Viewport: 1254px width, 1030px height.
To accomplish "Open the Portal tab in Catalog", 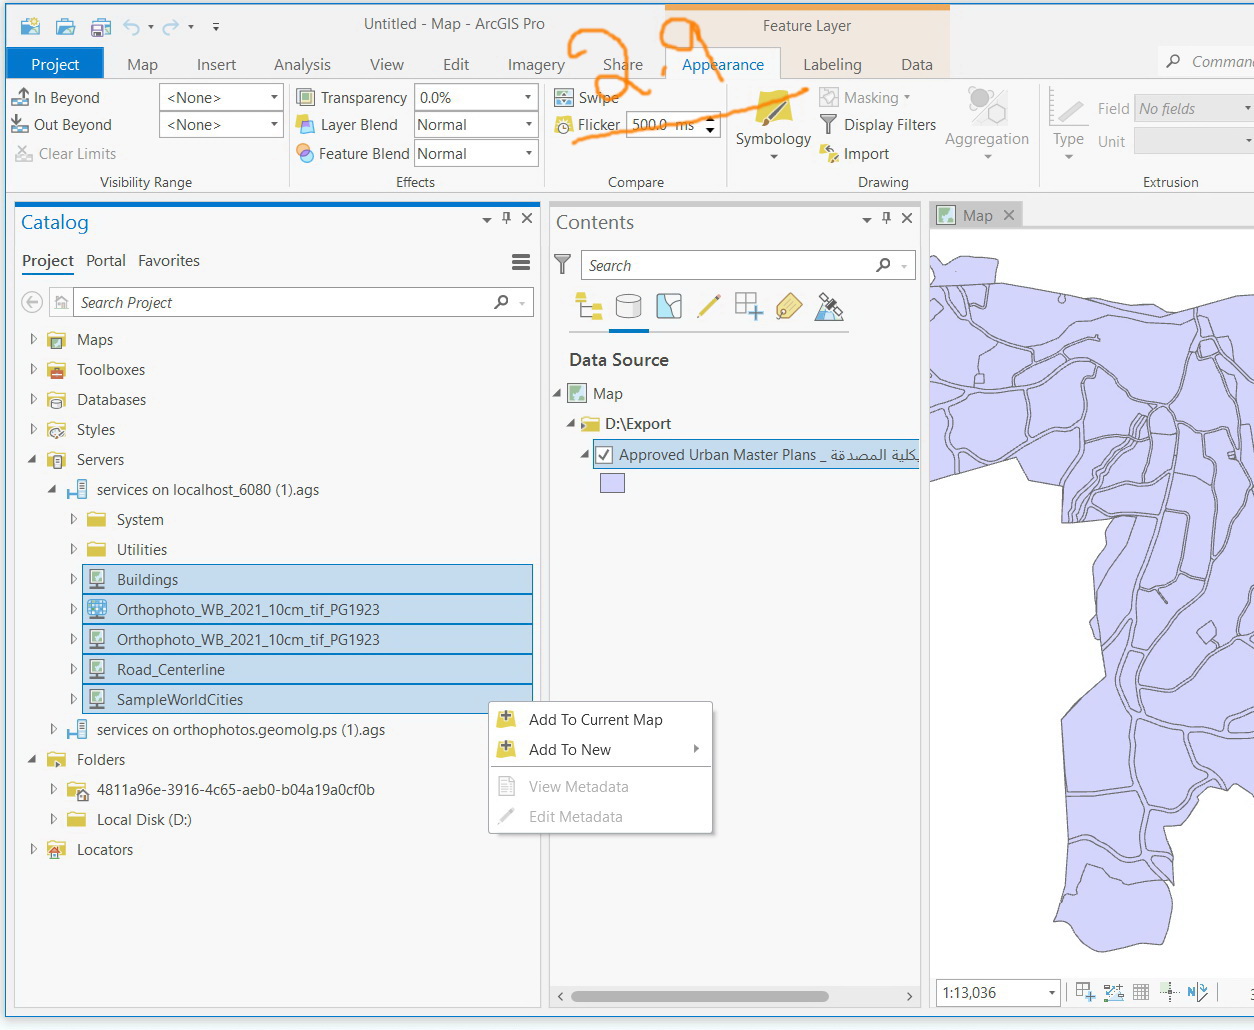I will pos(105,261).
